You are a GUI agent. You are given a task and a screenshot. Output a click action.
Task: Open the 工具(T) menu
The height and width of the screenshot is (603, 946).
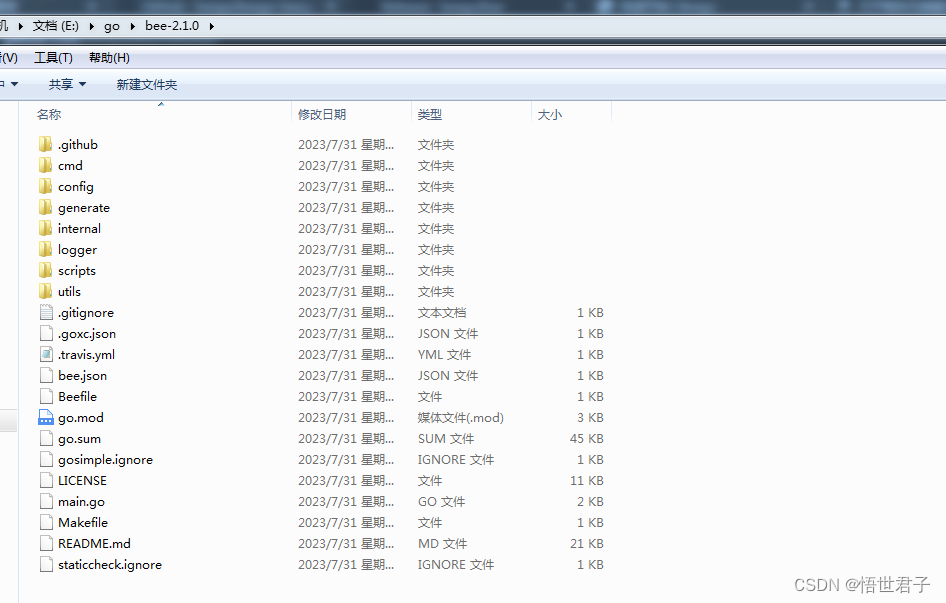(x=53, y=57)
